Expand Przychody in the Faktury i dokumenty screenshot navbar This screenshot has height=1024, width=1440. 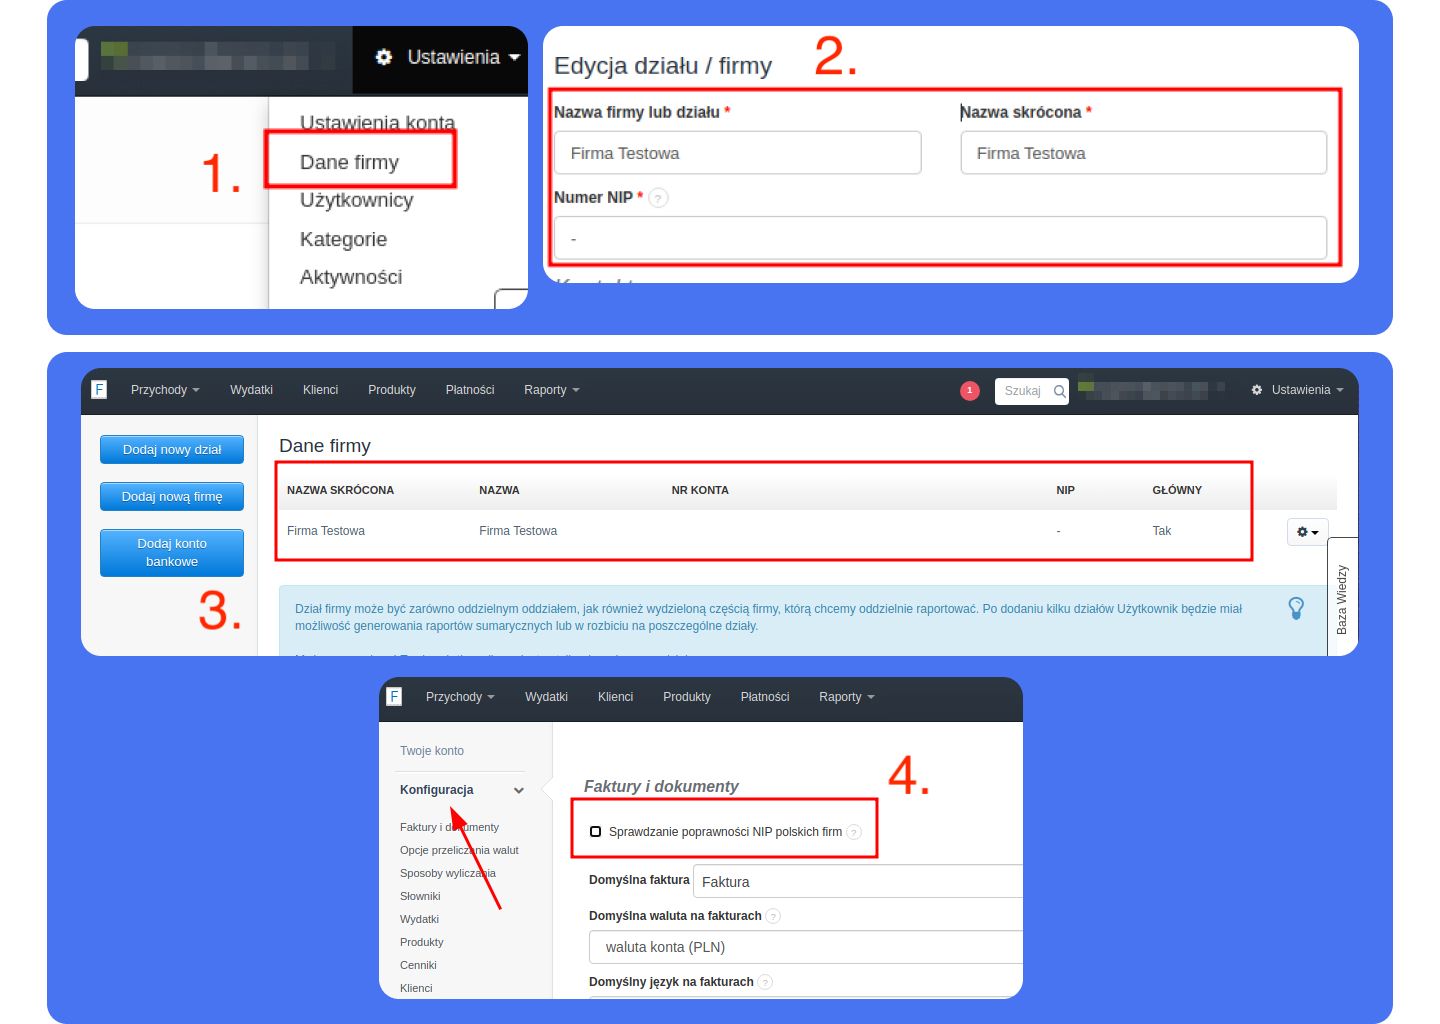tap(460, 697)
